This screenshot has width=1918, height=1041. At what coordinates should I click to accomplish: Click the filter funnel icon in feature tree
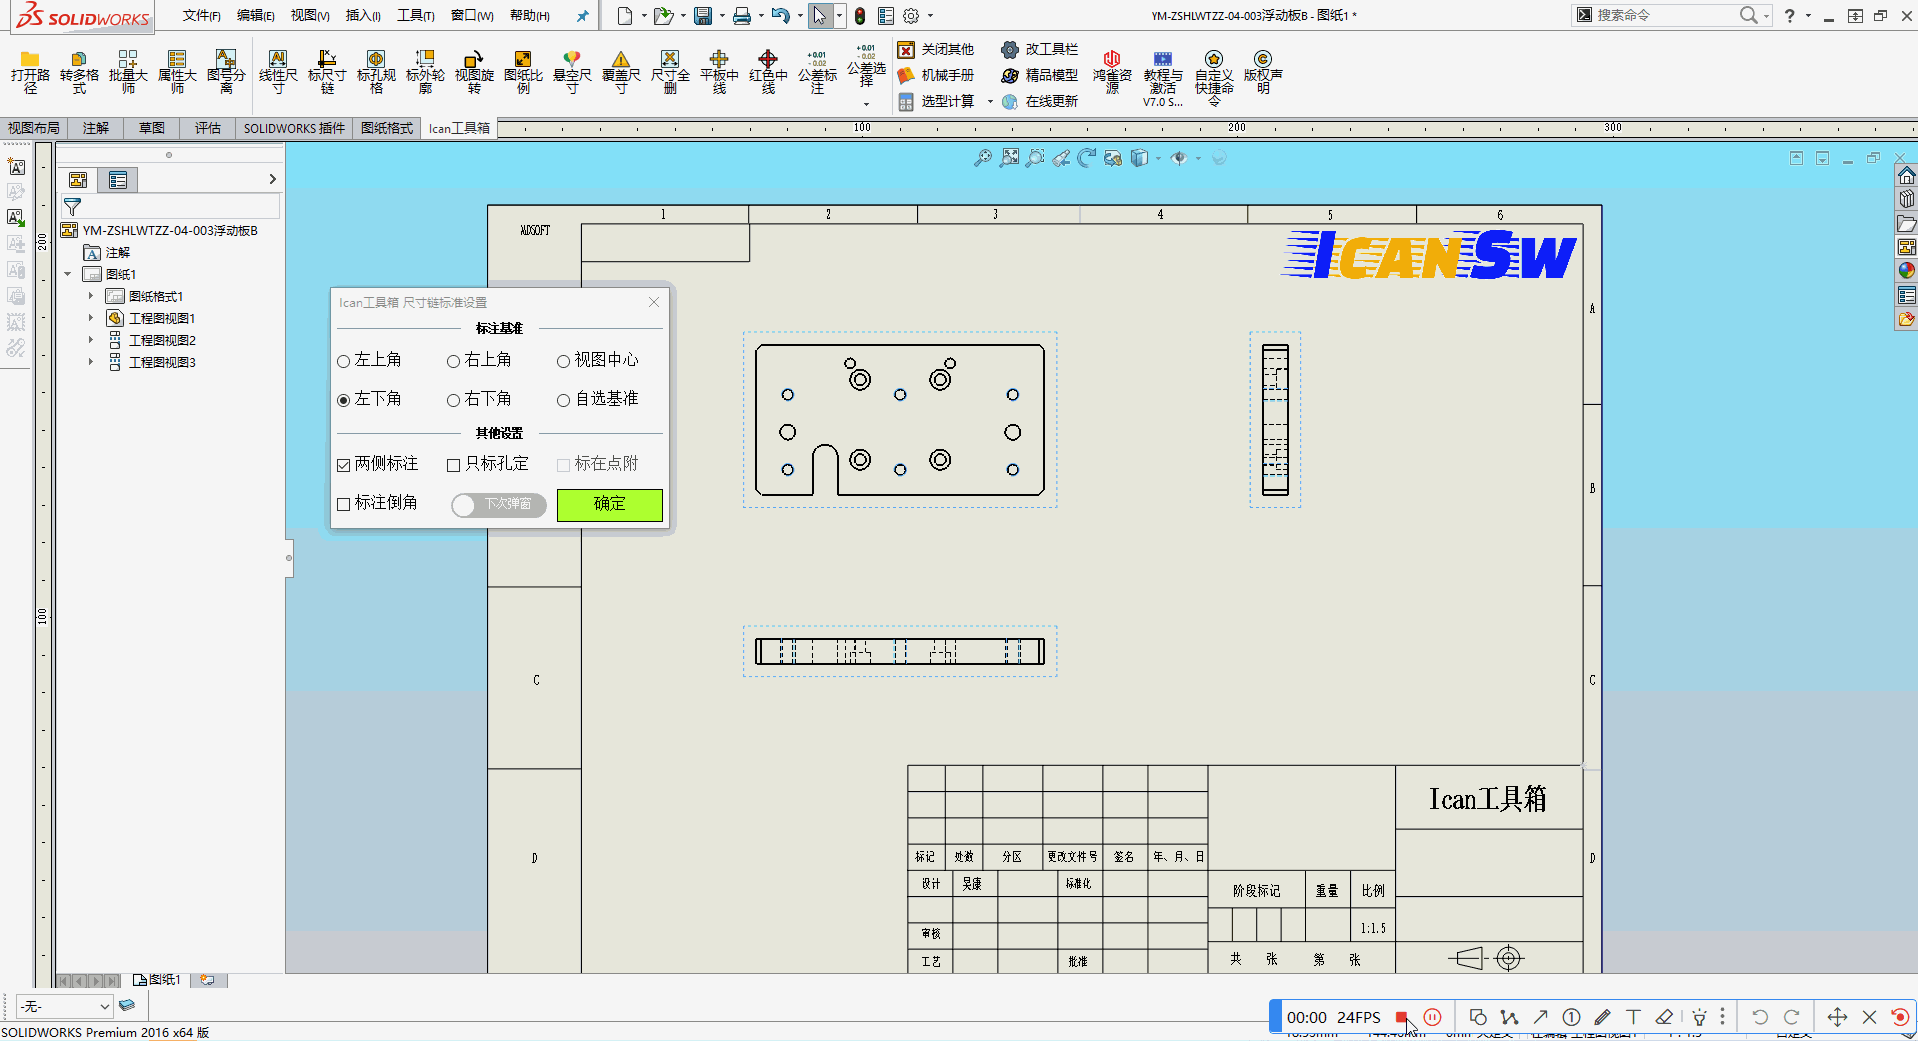point(72,207)
